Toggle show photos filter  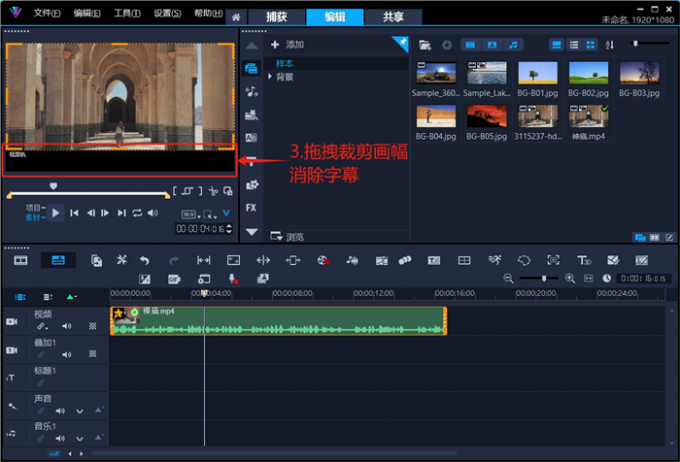tap(492, 45)
